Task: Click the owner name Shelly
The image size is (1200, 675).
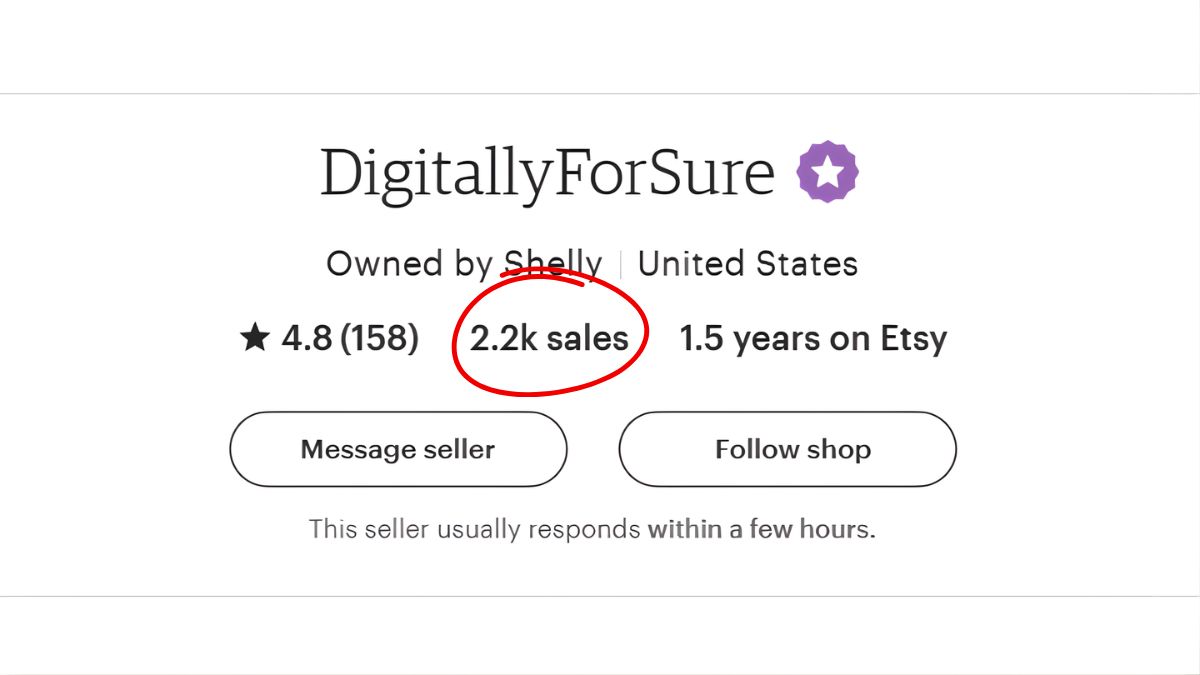Action: coord(553,264)
